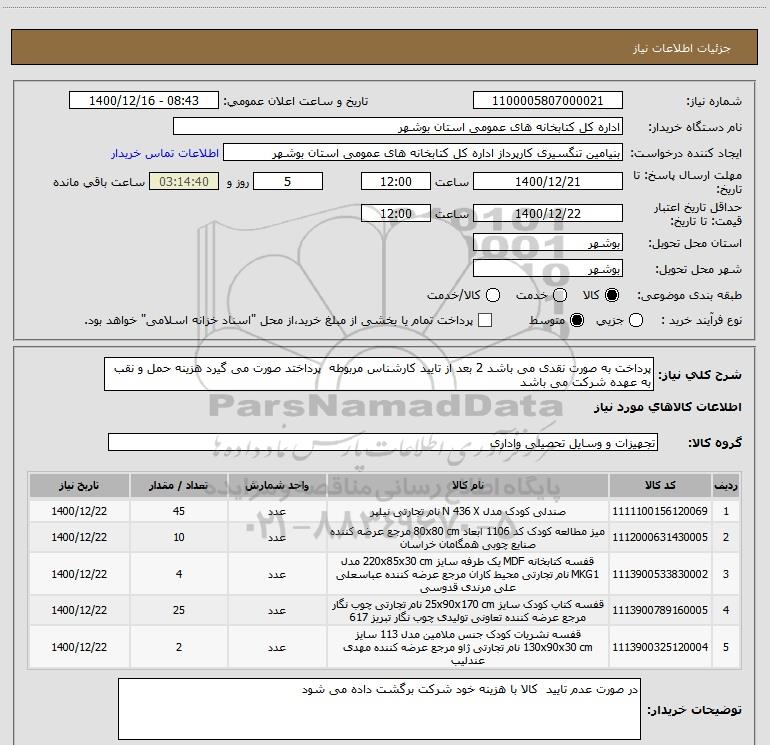Select product code 1113900533830002
The image size is (770, 745).
click(x=660, y=574)
